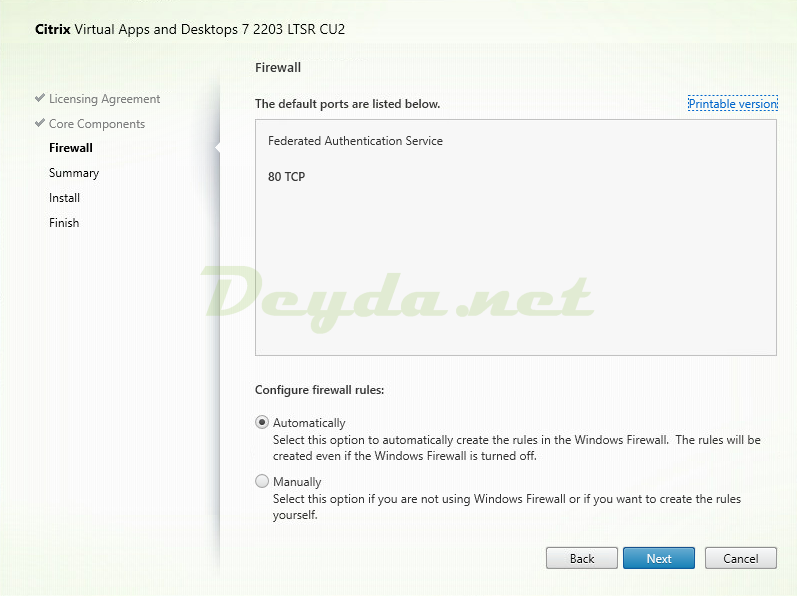Click the Finish step in sidebar
This screenshot has height=596, width=797.
click(64, 223)
